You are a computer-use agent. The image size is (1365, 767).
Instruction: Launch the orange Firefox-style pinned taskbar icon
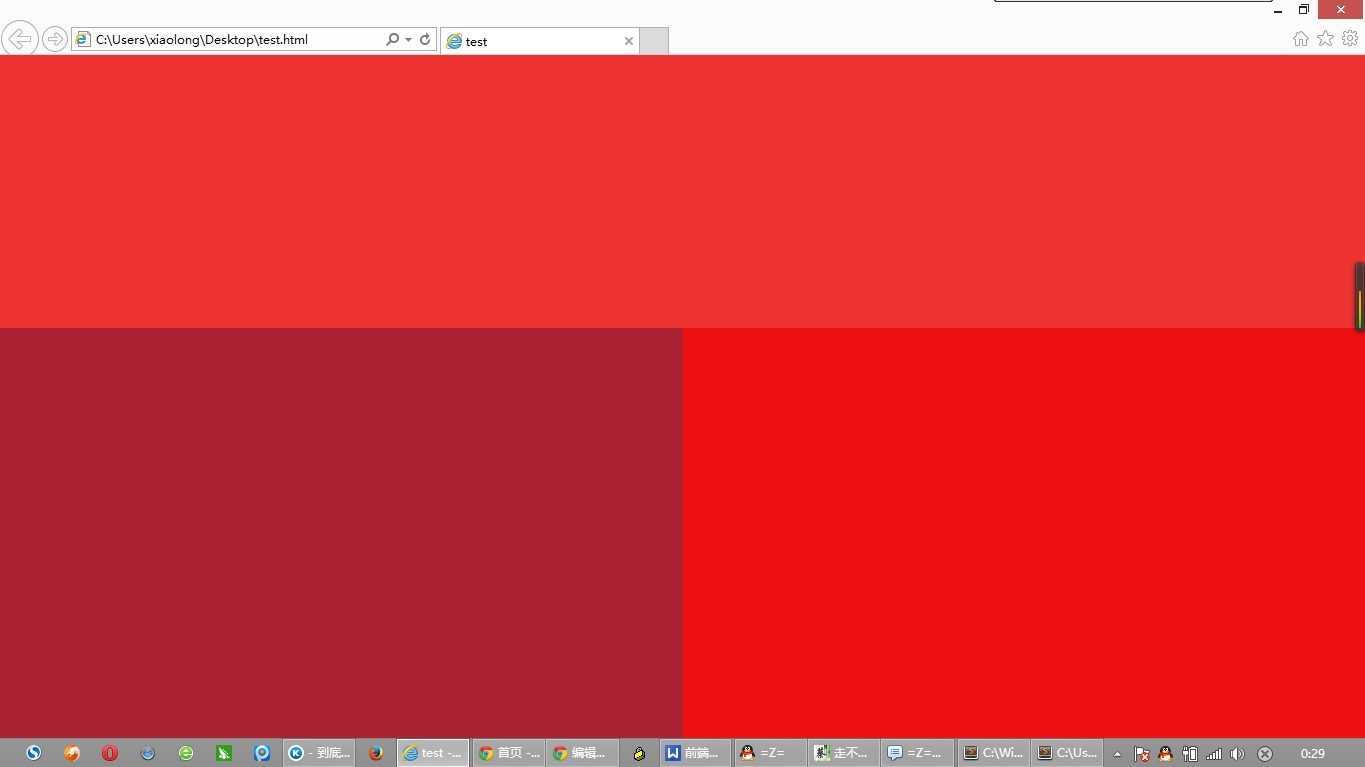72,753
